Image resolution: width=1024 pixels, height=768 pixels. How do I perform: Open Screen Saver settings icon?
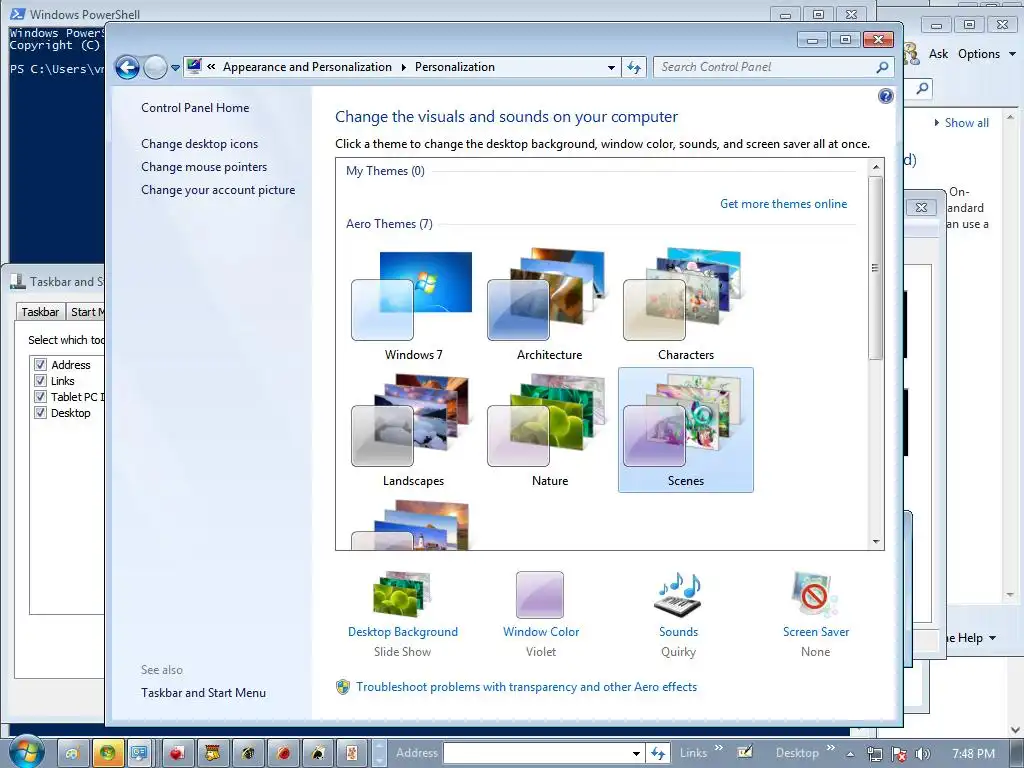[815, 594]
